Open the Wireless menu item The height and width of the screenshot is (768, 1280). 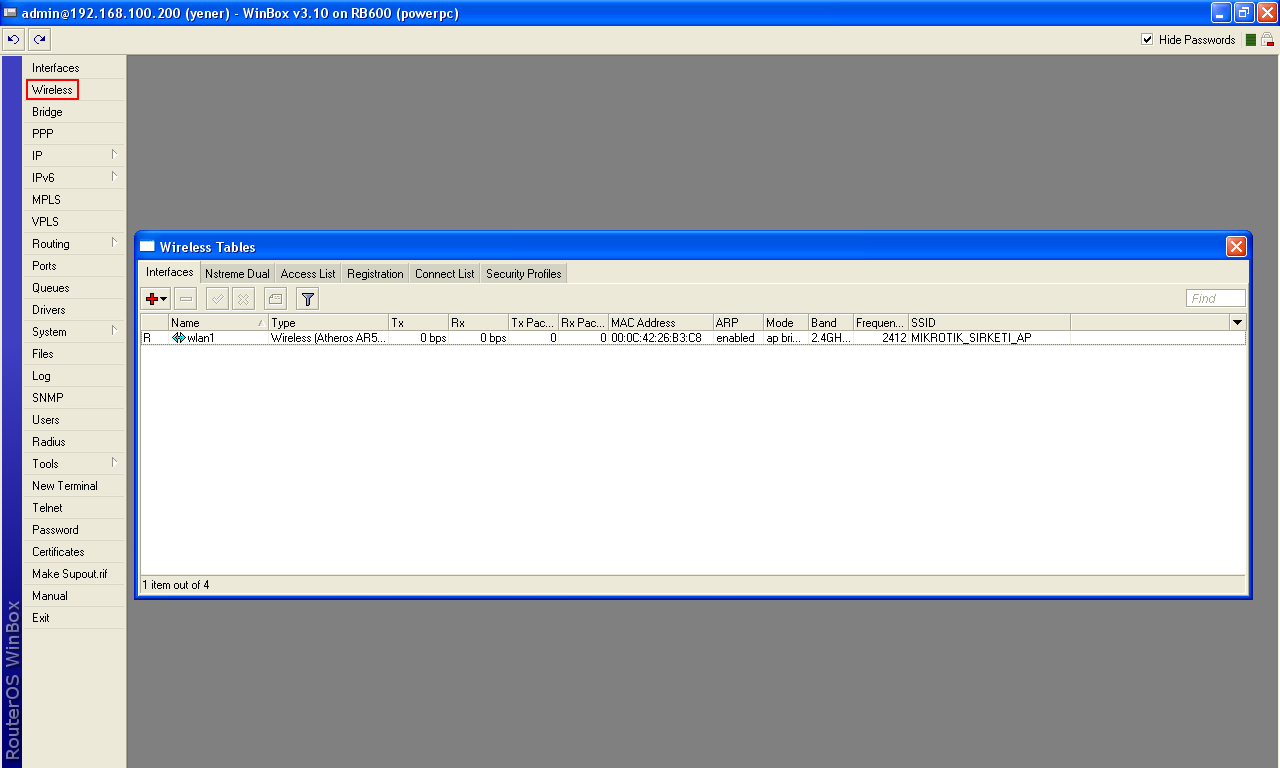point(75,90)
